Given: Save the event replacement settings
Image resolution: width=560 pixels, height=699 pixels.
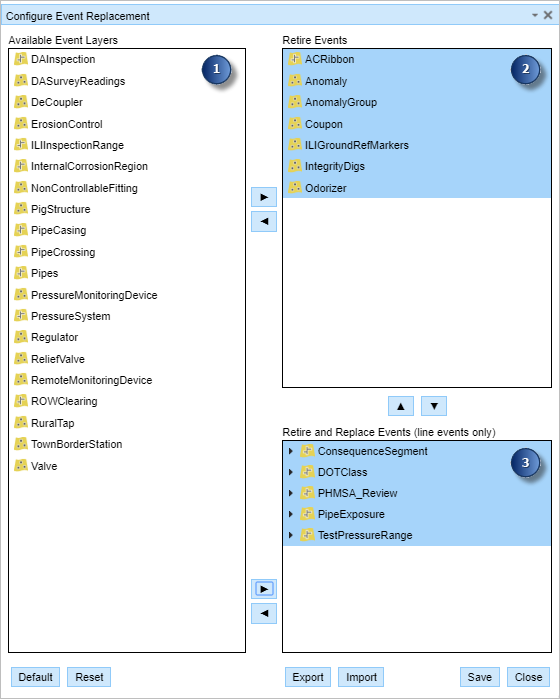Looking at the screenshot, I should 480,677.
